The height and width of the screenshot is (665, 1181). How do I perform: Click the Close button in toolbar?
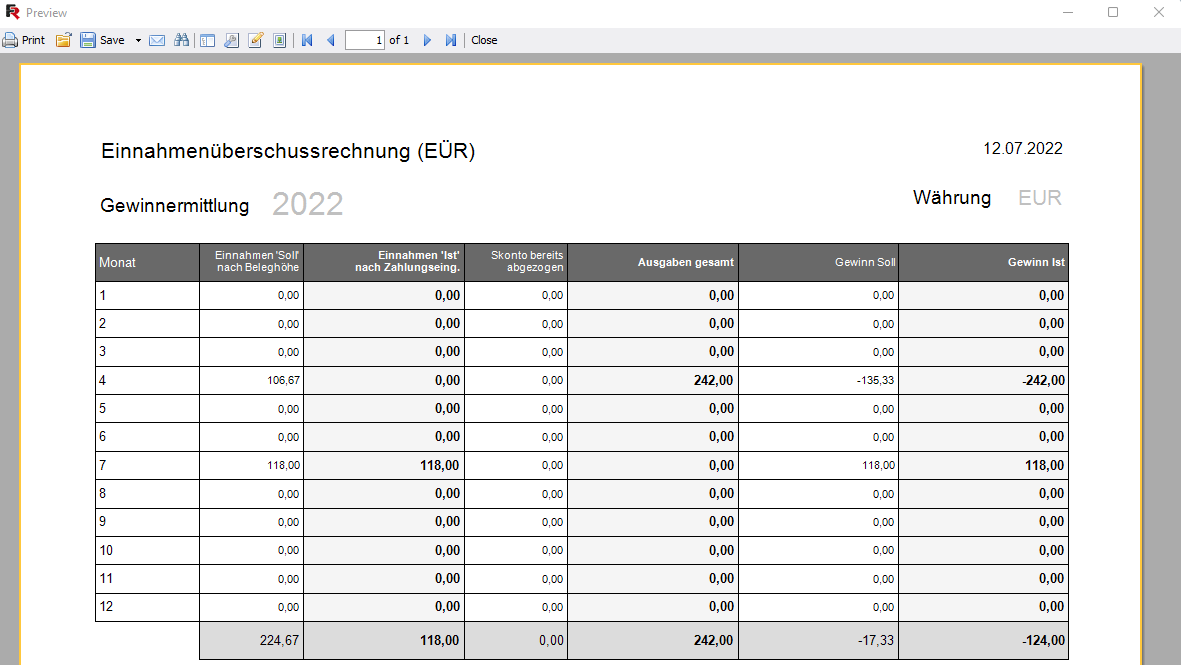[484, 40]
